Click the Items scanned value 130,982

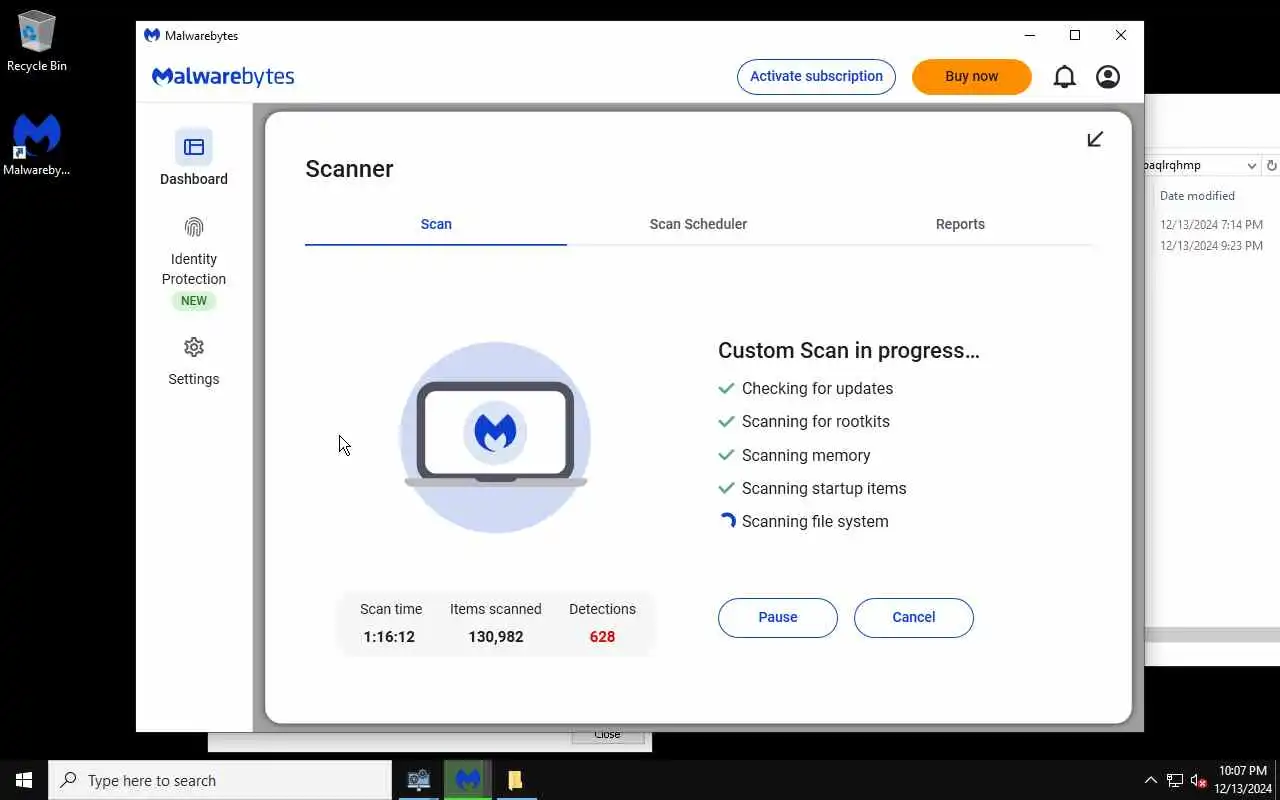[496, 637]
